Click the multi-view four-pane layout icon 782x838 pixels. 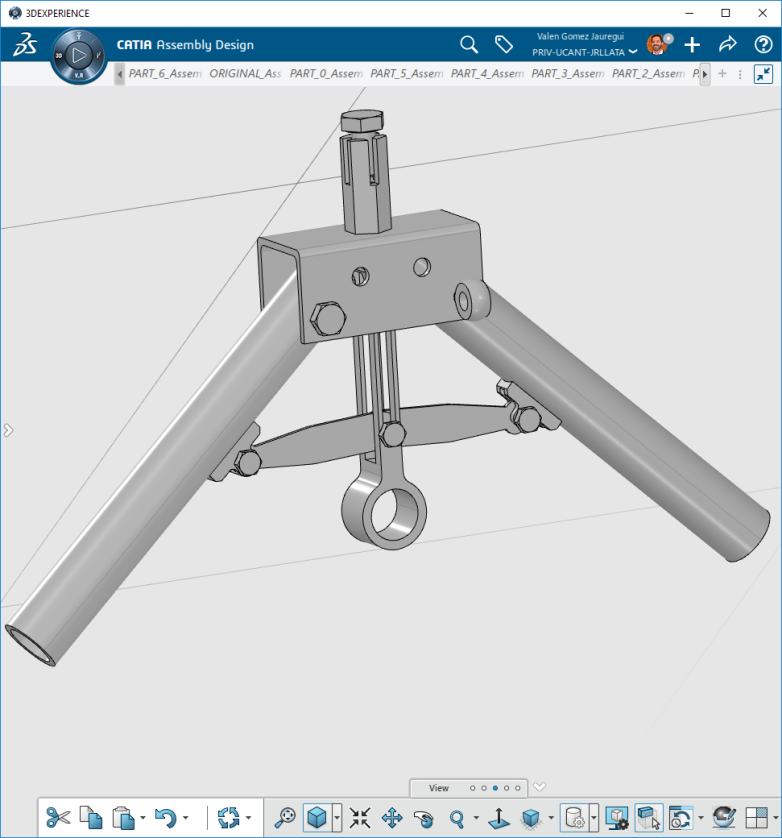(x=757, y=818)
